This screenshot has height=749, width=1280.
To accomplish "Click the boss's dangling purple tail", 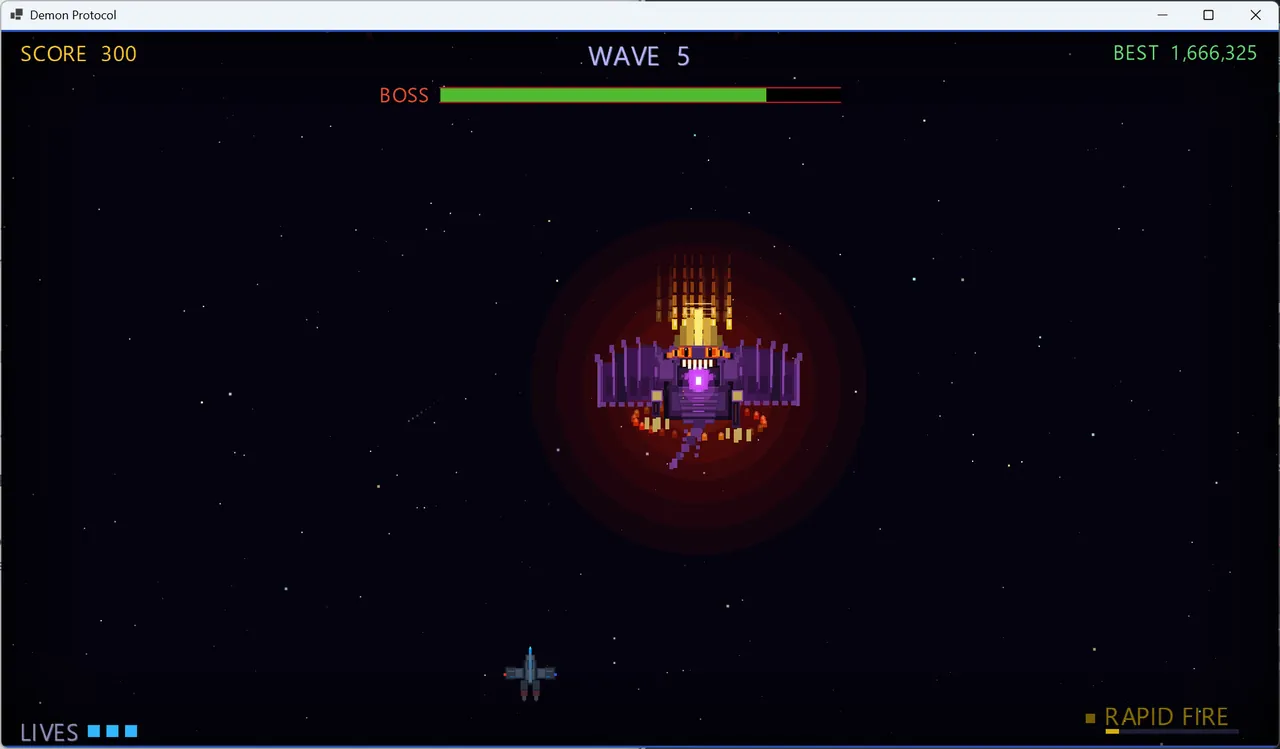I will click(x=687, y=447).
